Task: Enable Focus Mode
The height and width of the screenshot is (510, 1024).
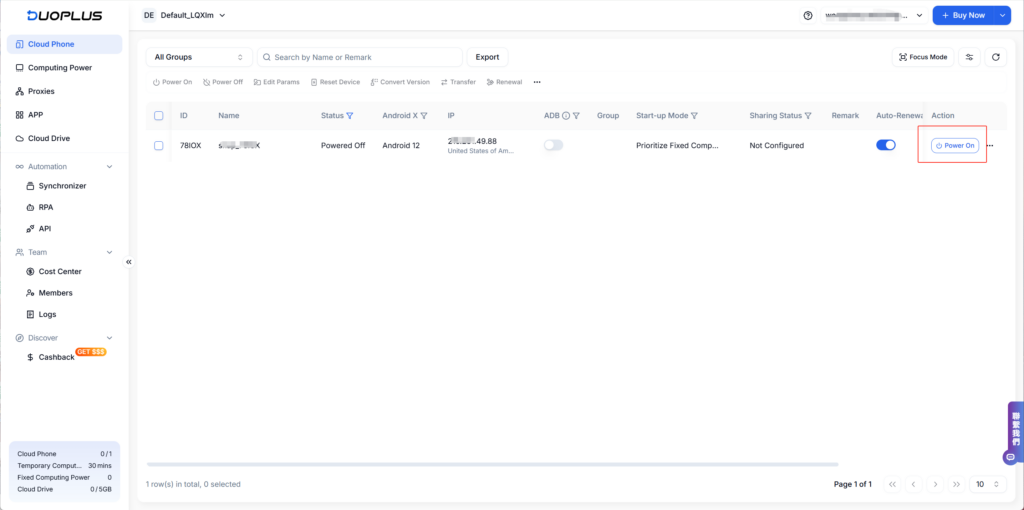Action: coord(923,57)
